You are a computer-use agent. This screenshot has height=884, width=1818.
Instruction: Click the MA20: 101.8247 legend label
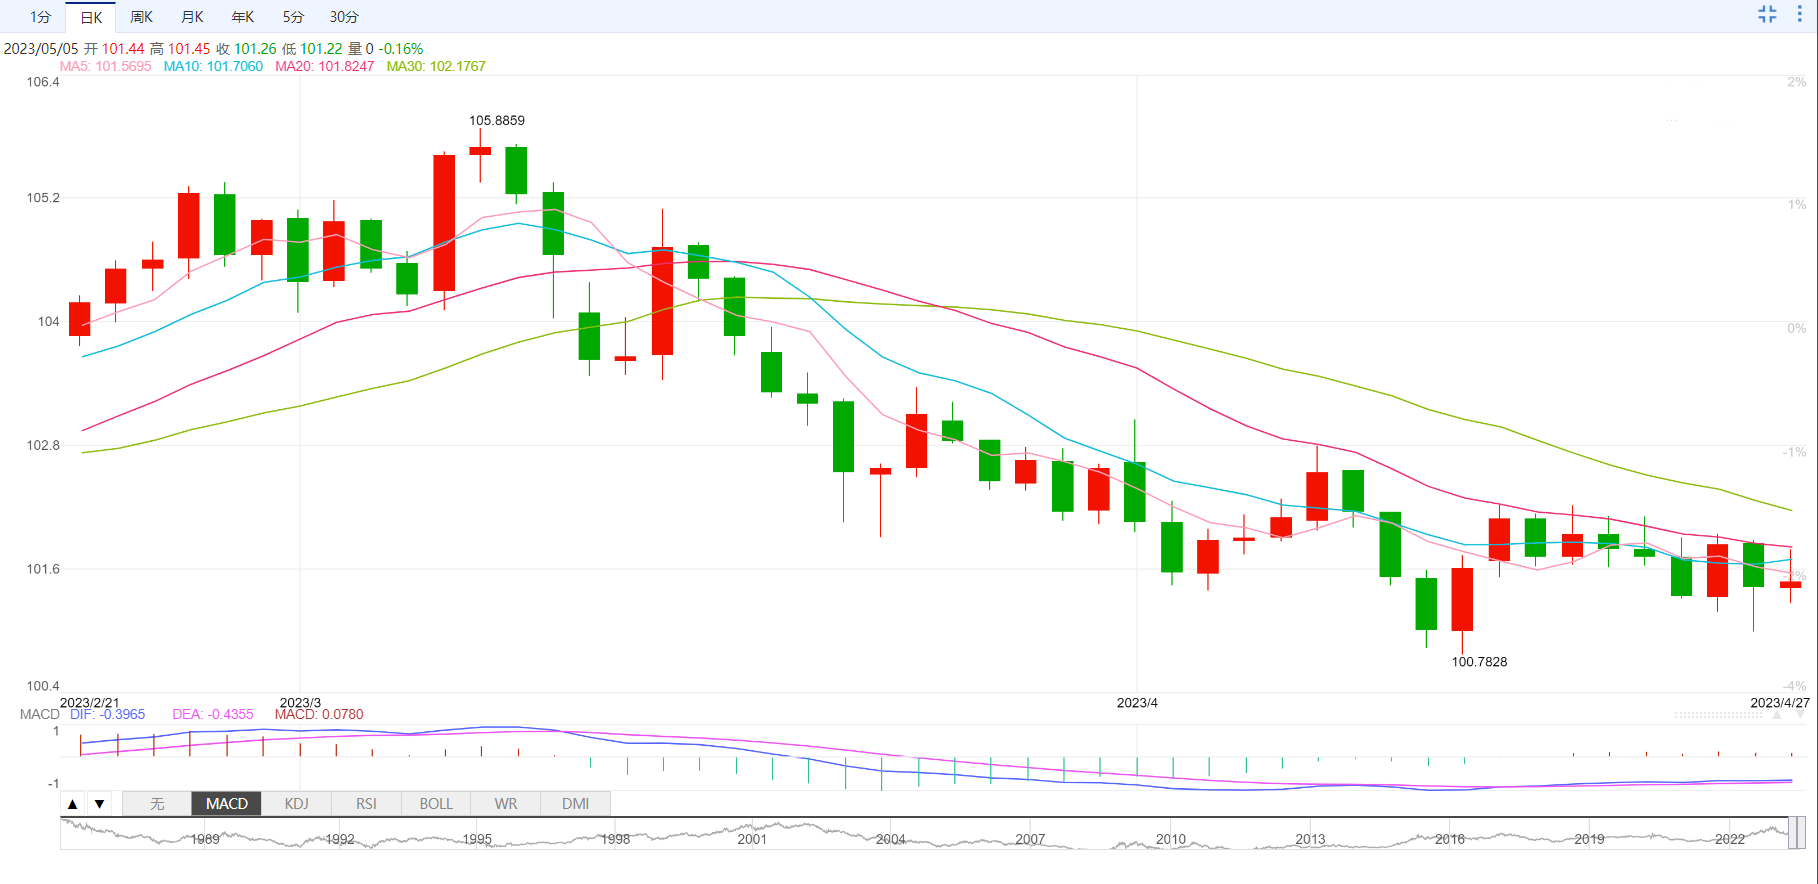coord(325,66)
